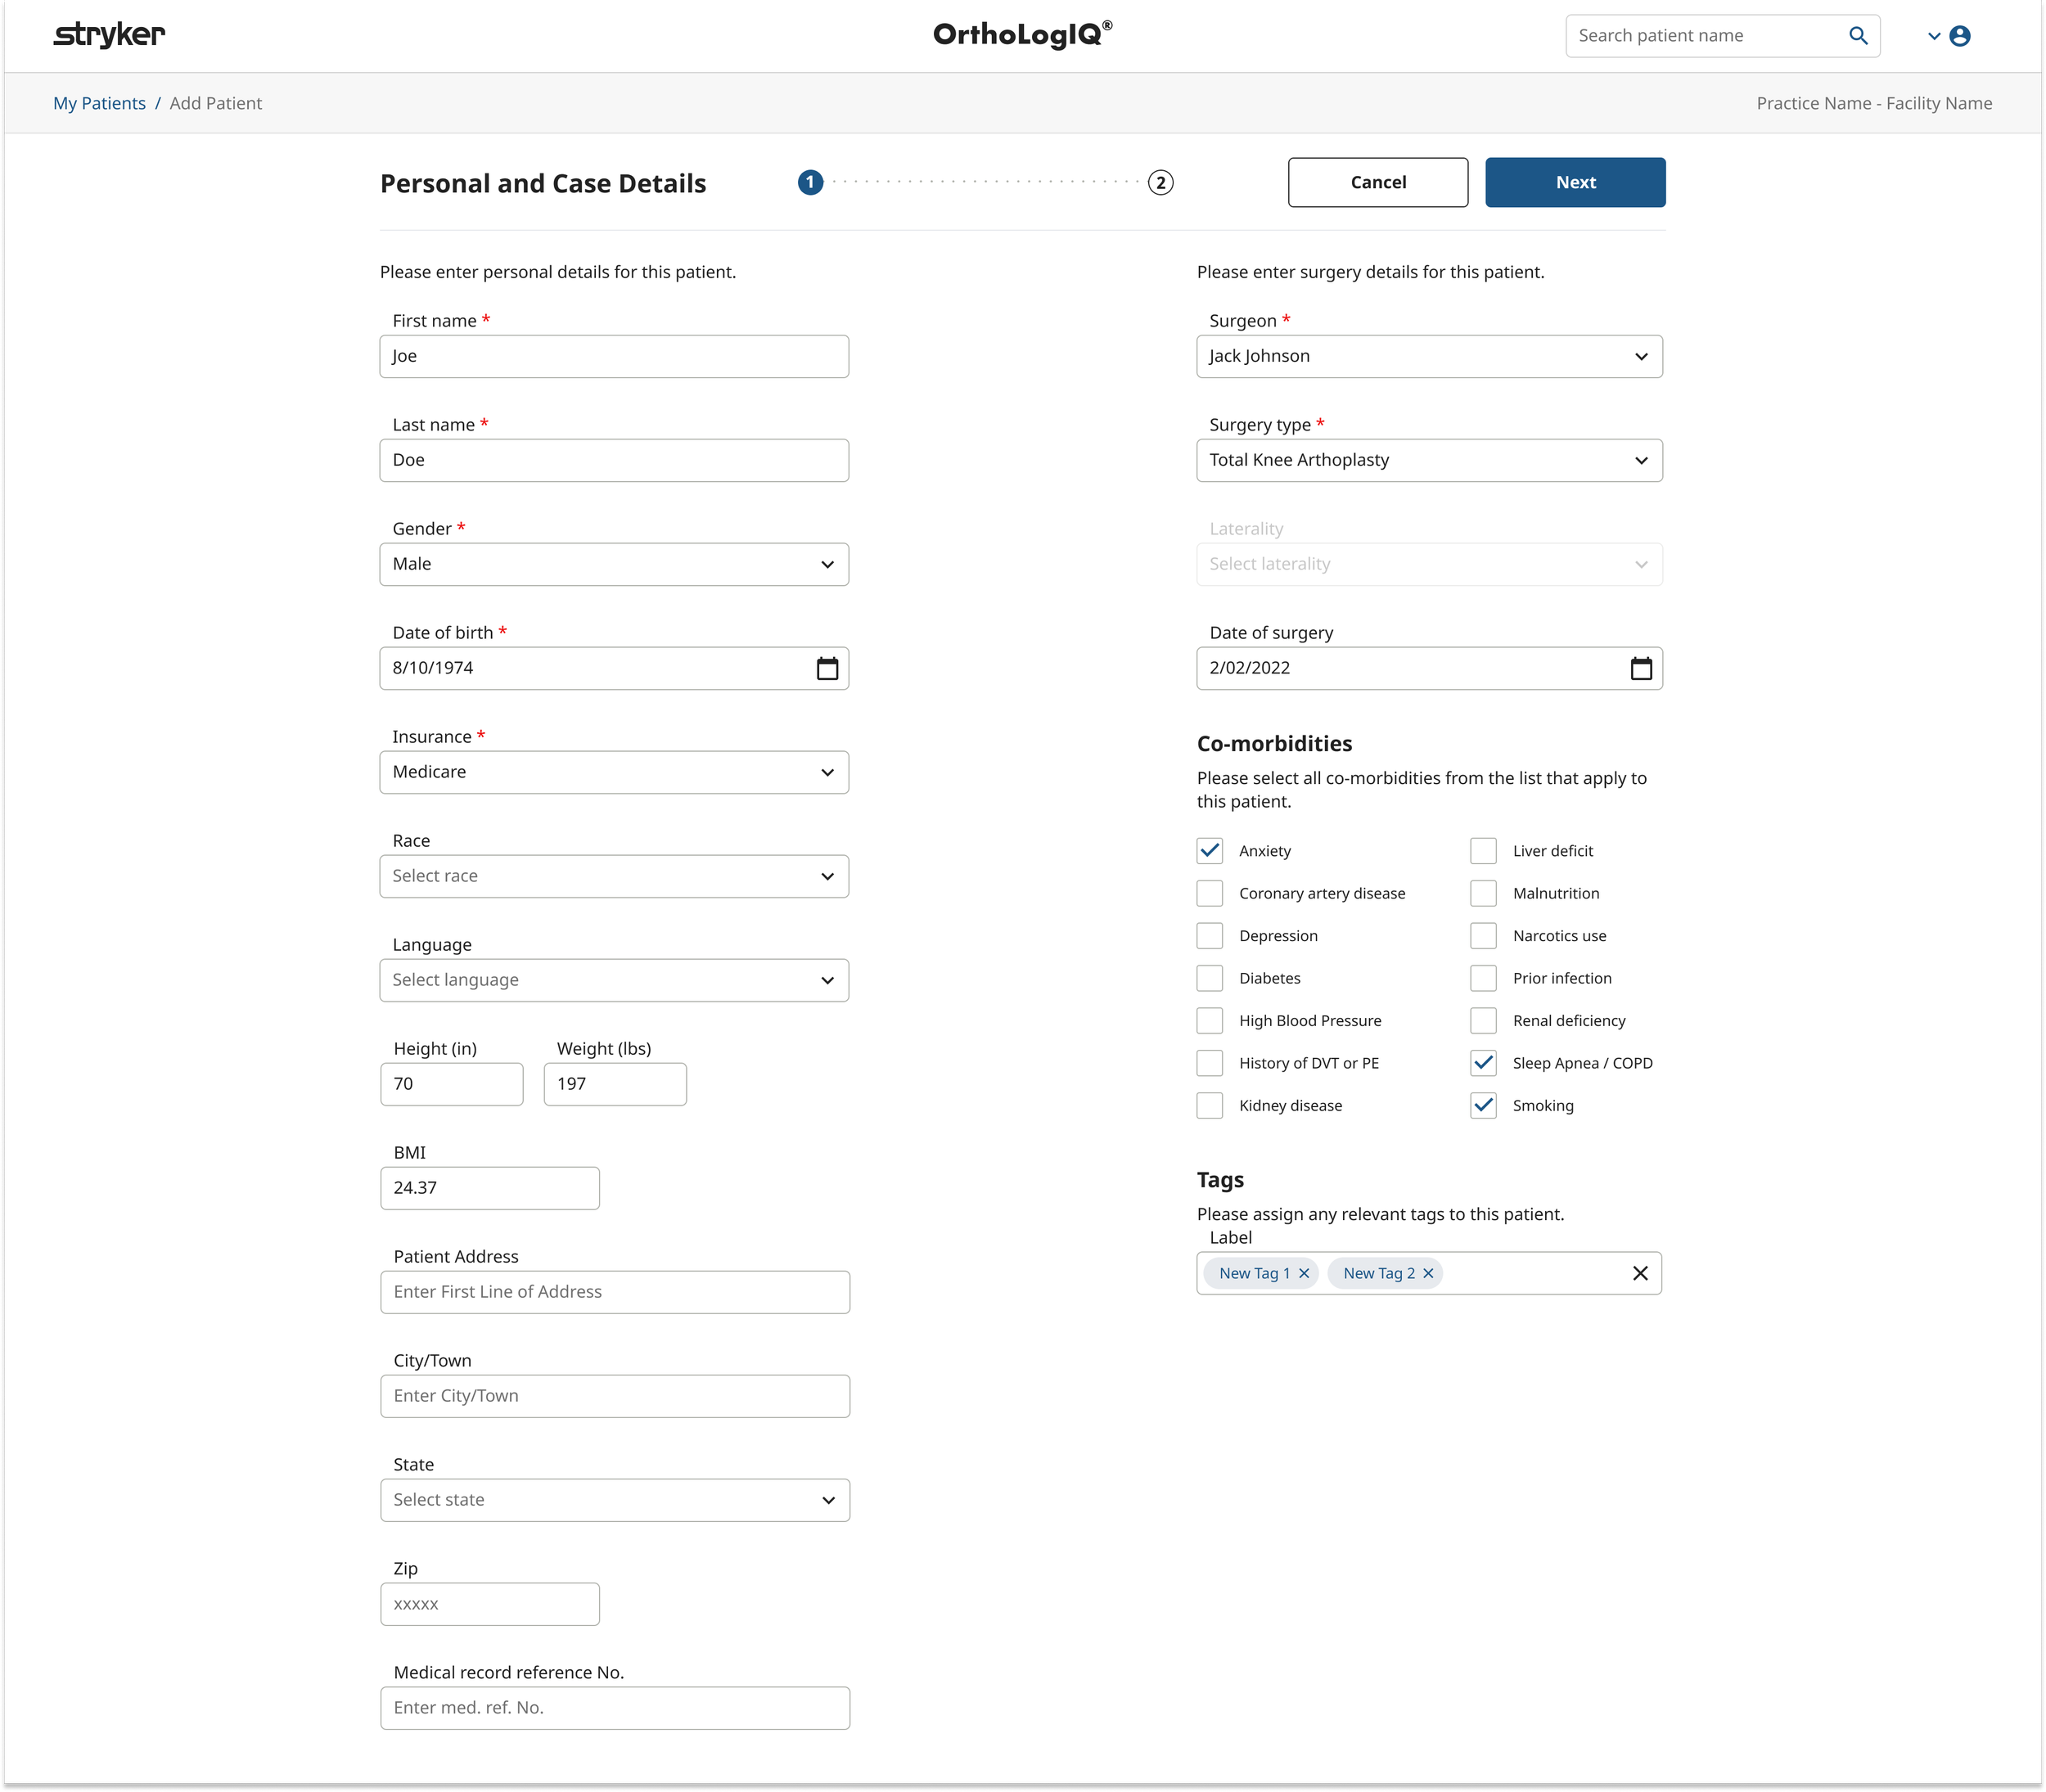The height and width of the screenshot is (1792, 2046).
Task: Open the Date of birth calendar picker
Action: (x=826, y=668)
